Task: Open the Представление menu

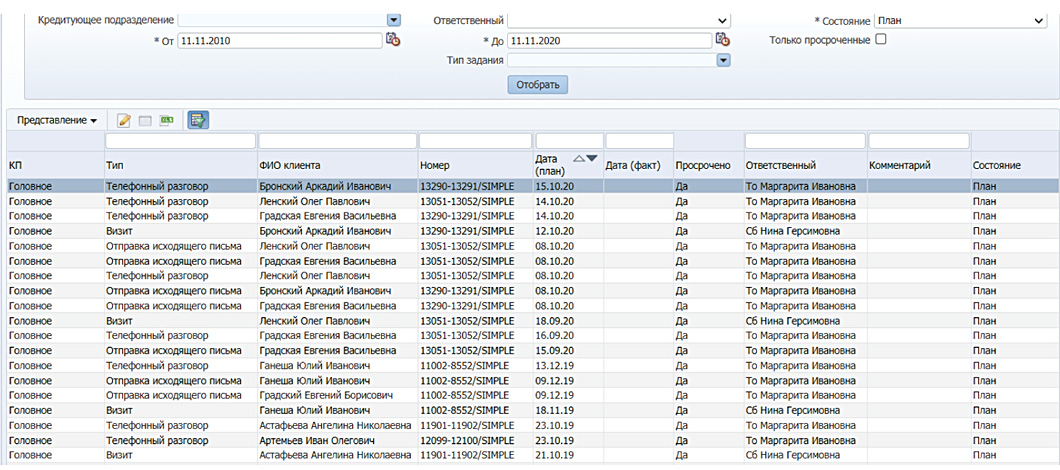Action: (x=57, y=120)
